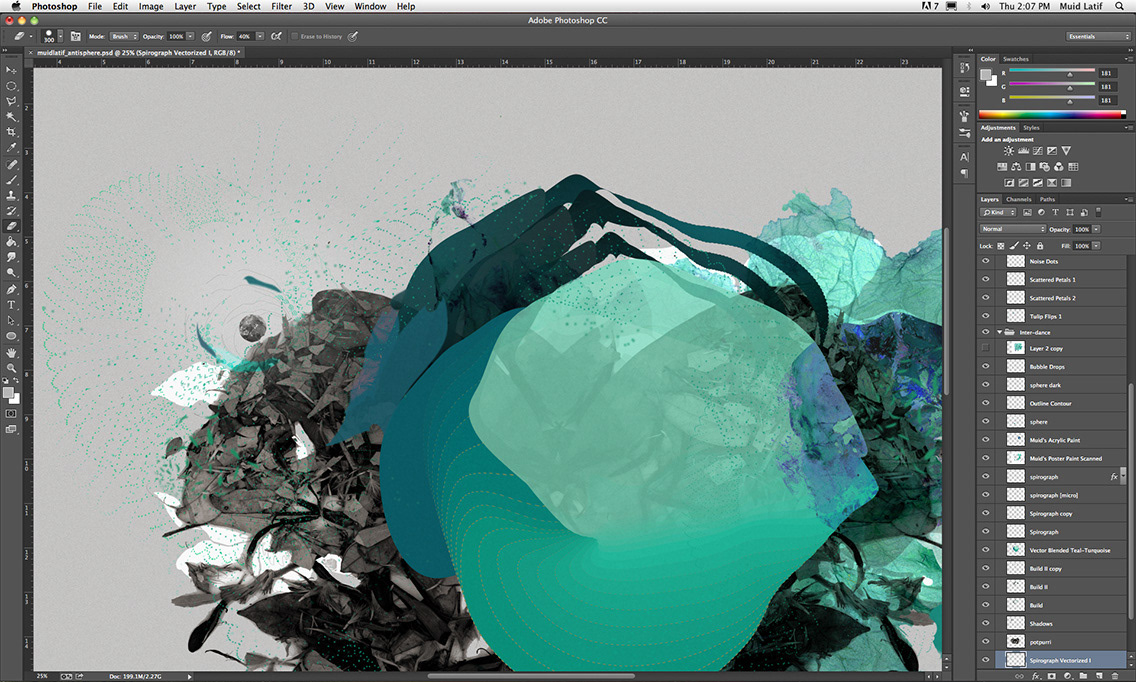Show the hidden Layer 2 copy layer
This screenshot has width=1136, height=682.
tap(985, 349)
